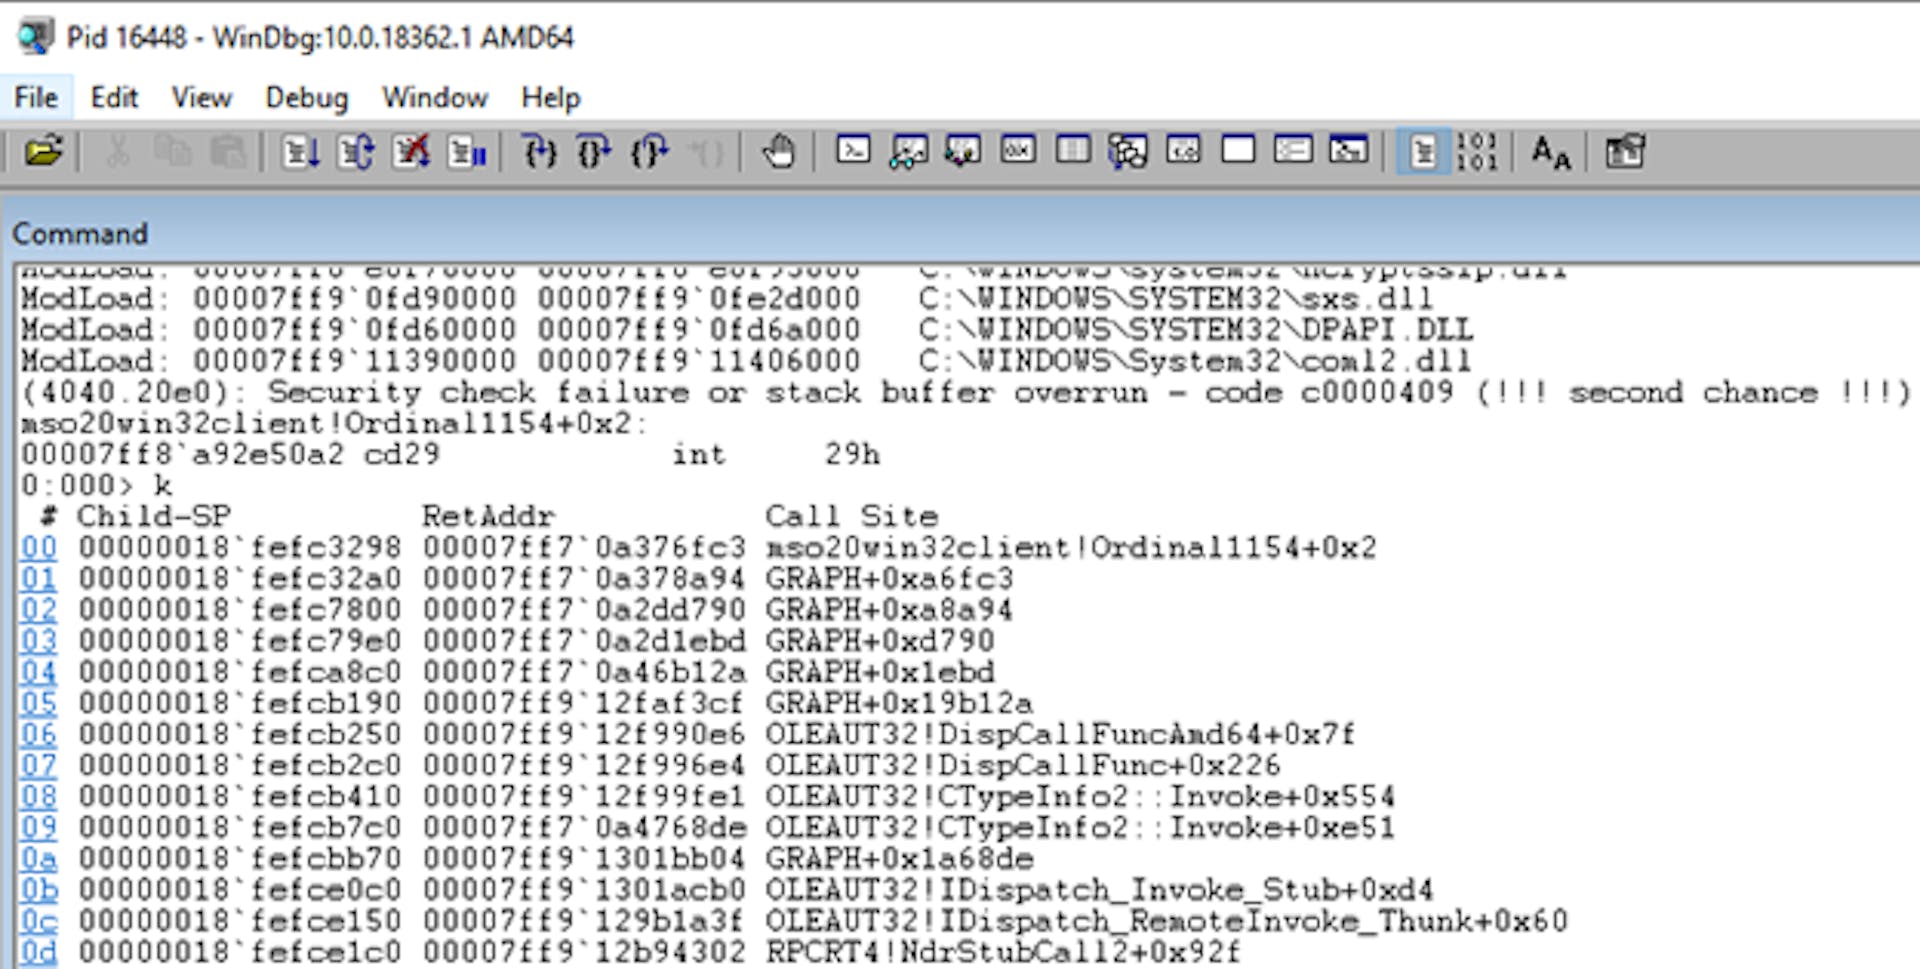Click stack frame link 03
This screenshot has width=1920, height=969.
[x=39, y=641]
